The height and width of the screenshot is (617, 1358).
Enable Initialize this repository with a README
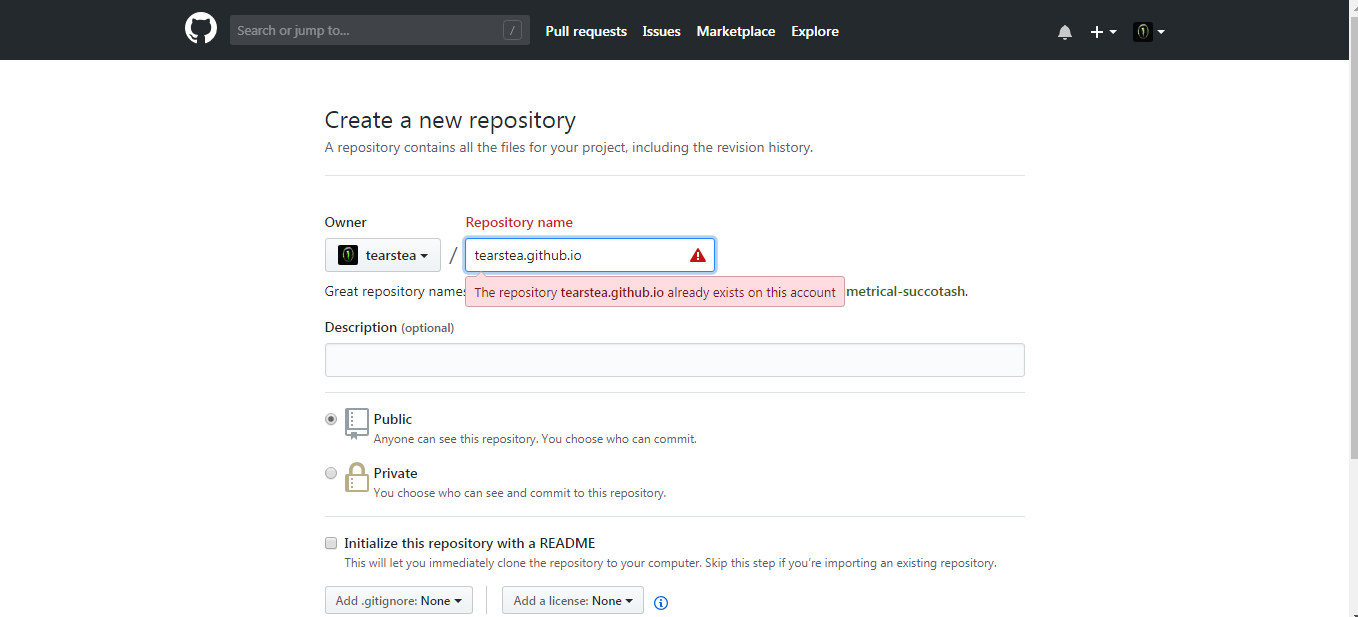tap(331, 543)
